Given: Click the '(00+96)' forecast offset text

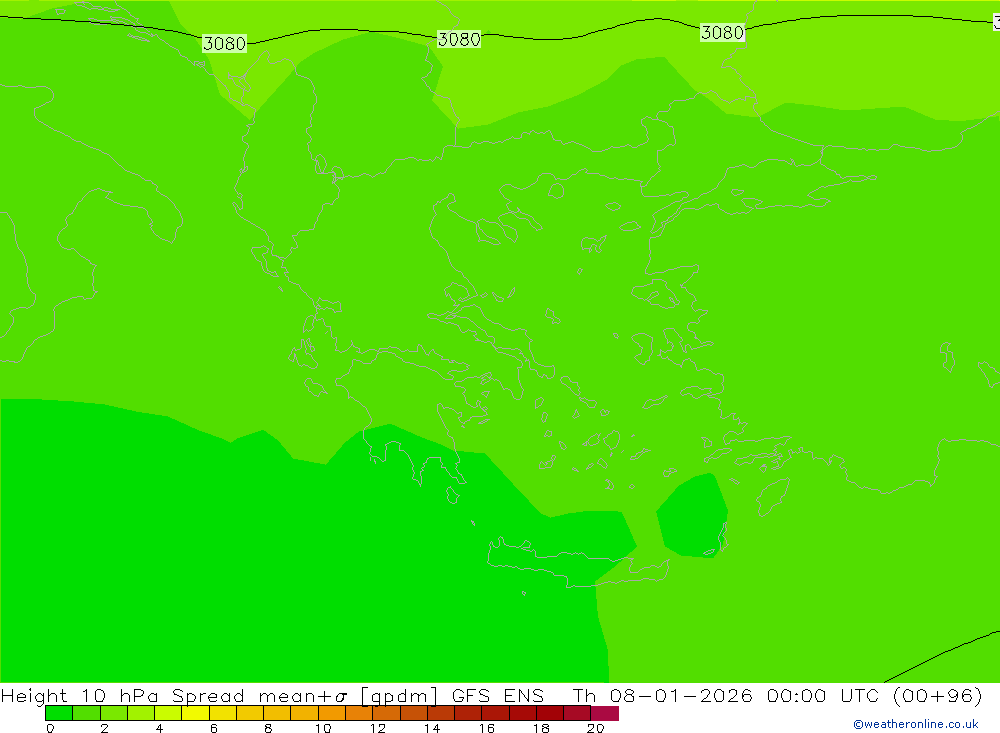Looking at the screenshot, I should [x=938, y=695].
